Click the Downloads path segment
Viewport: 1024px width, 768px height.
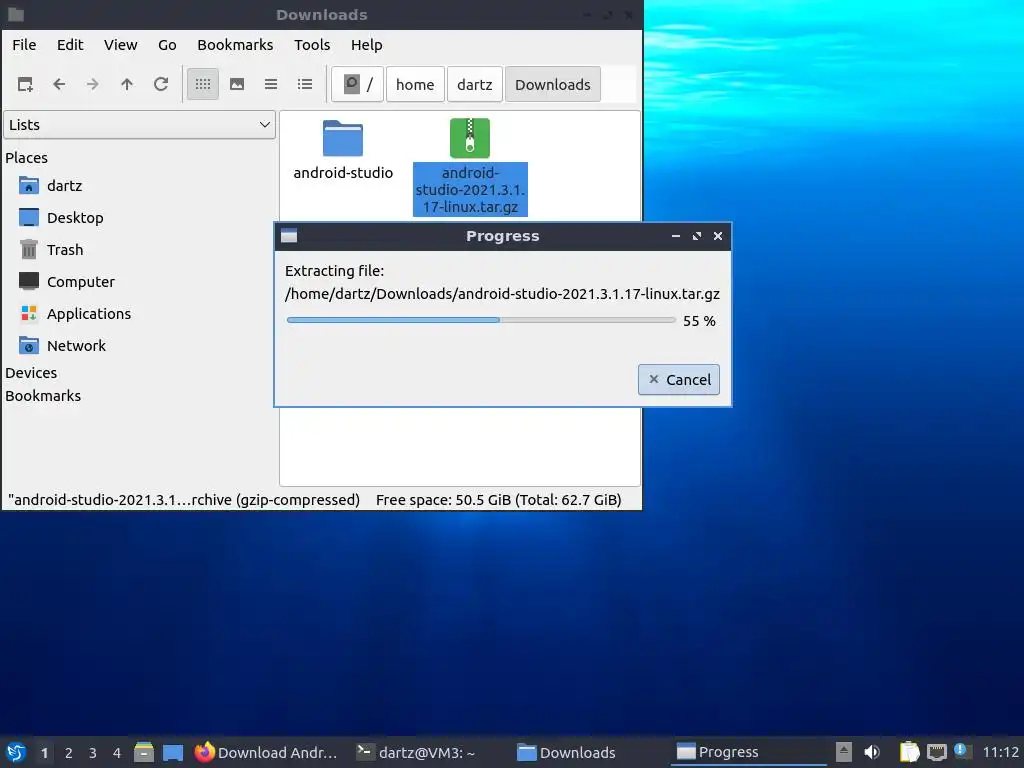552,84
